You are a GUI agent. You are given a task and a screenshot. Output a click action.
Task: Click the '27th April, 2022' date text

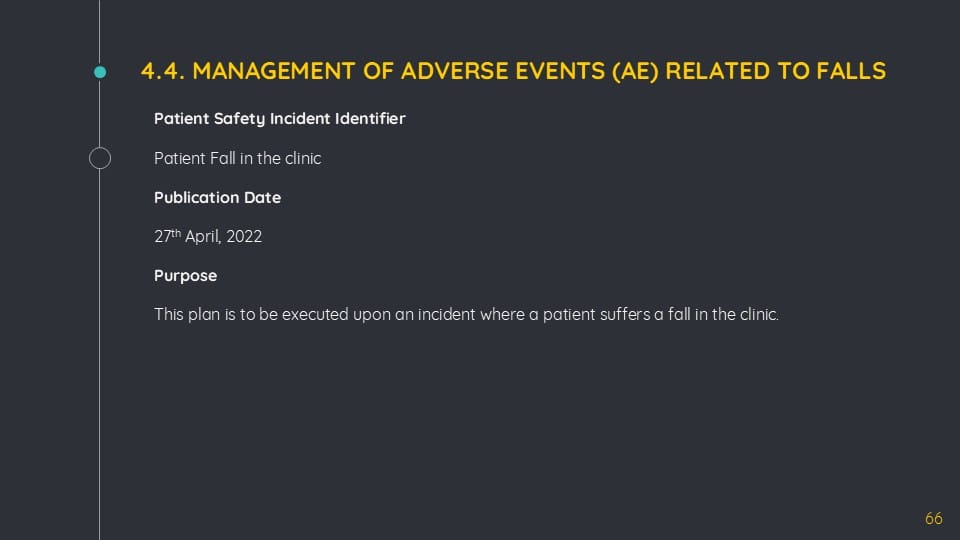[208, 236]
